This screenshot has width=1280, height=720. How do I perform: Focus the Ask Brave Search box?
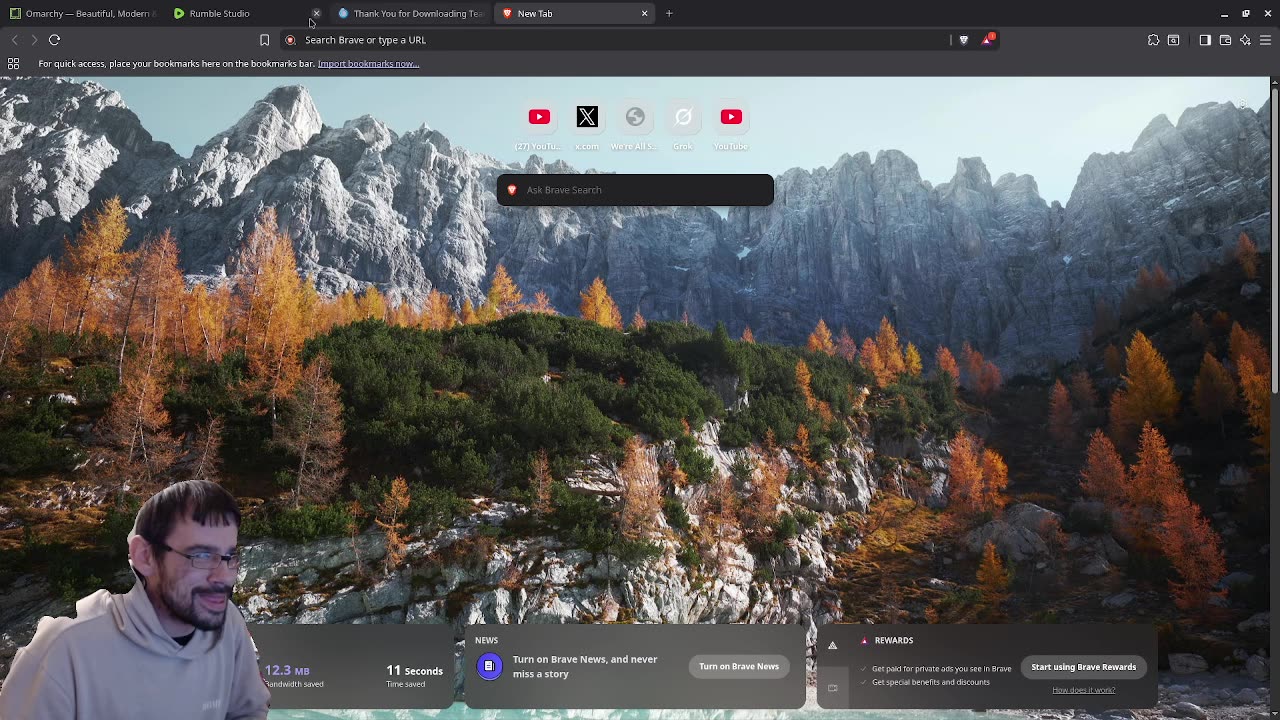point(635,190)
